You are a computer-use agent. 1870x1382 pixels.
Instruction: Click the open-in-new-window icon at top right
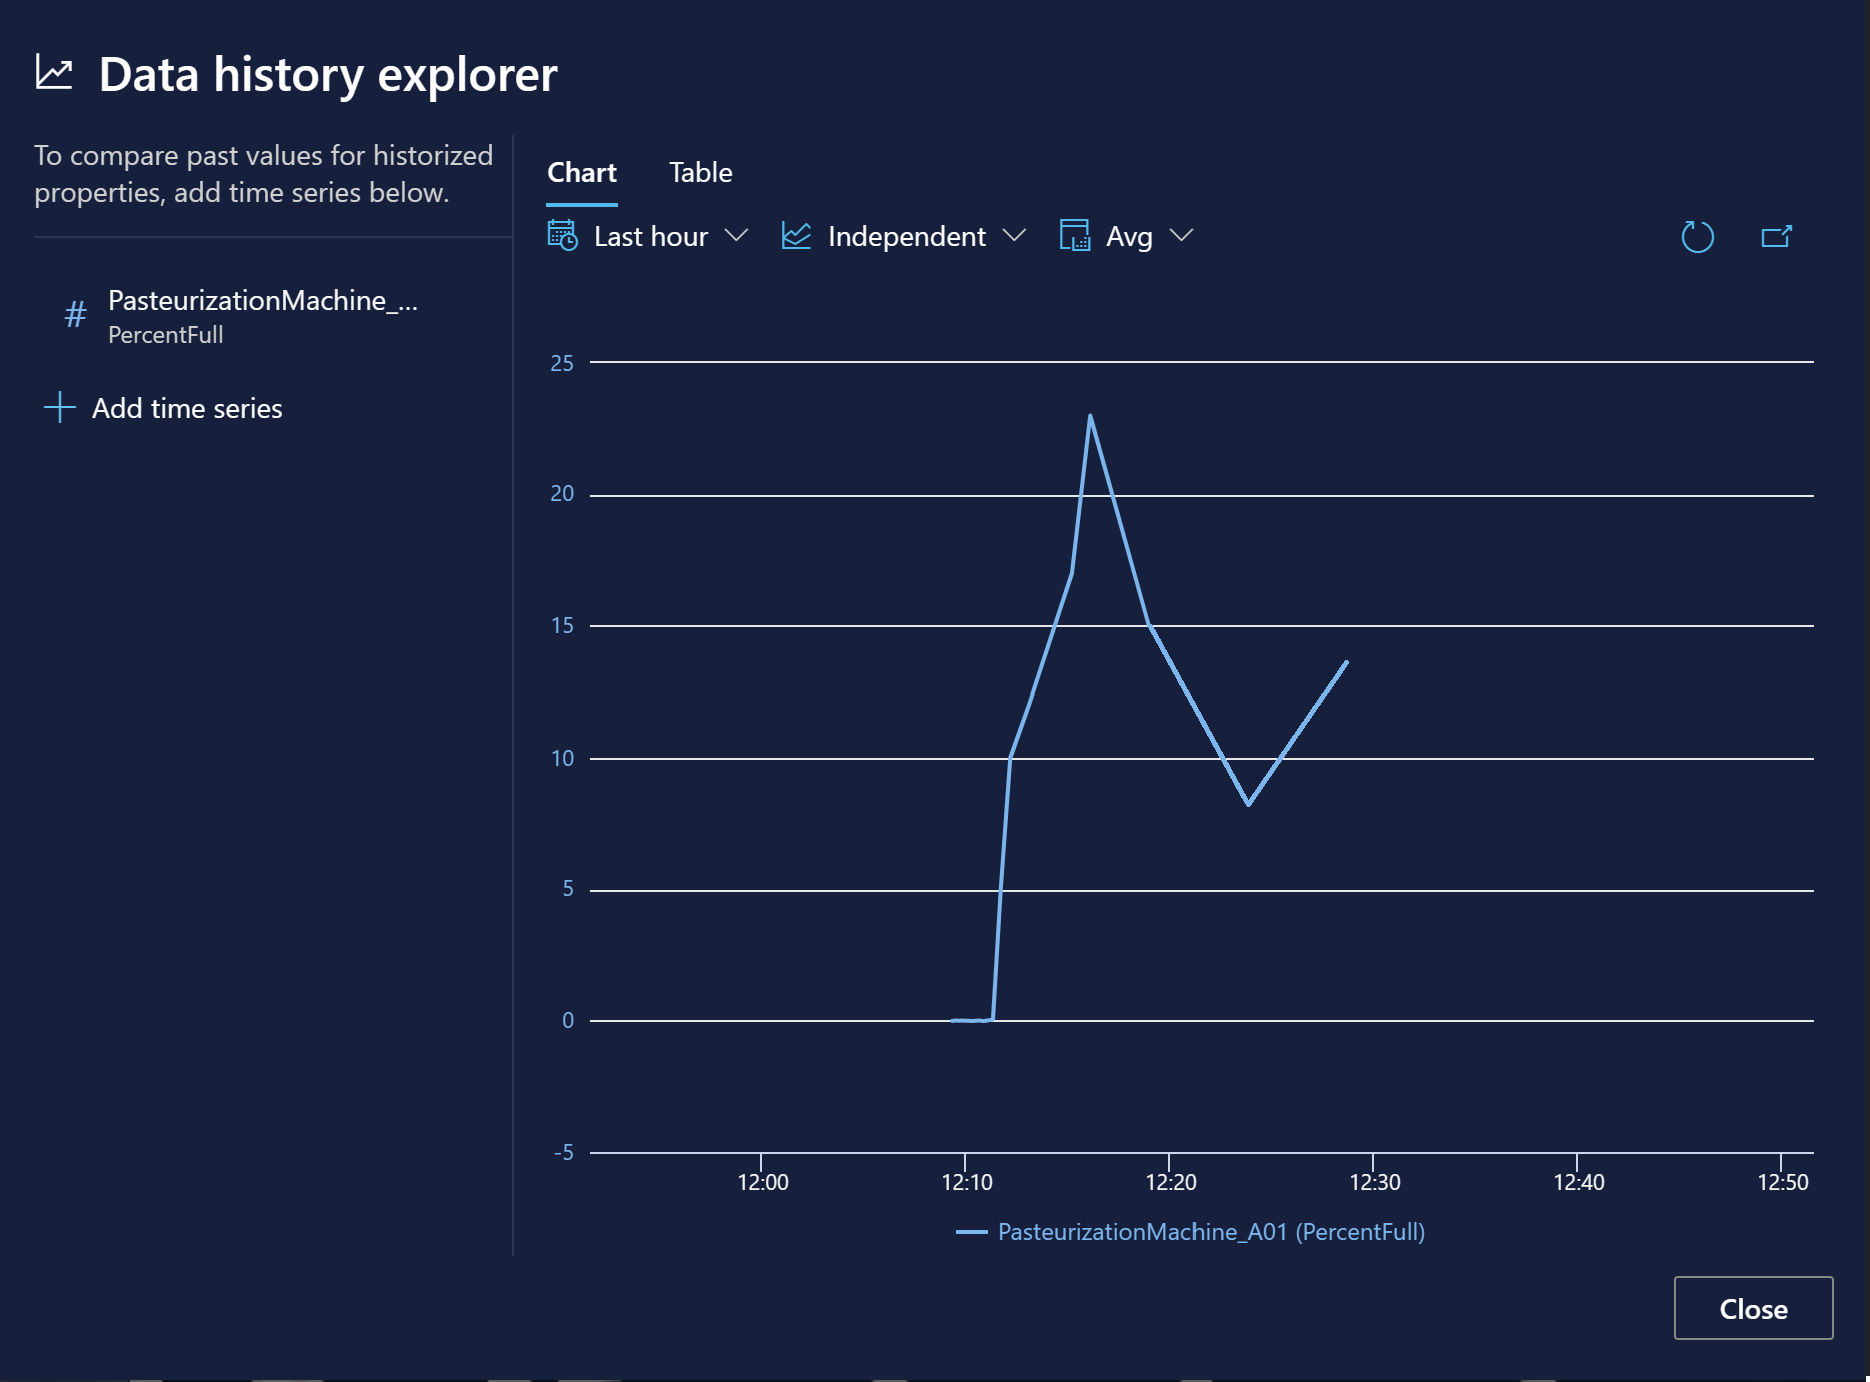(x=1776, y=237)
